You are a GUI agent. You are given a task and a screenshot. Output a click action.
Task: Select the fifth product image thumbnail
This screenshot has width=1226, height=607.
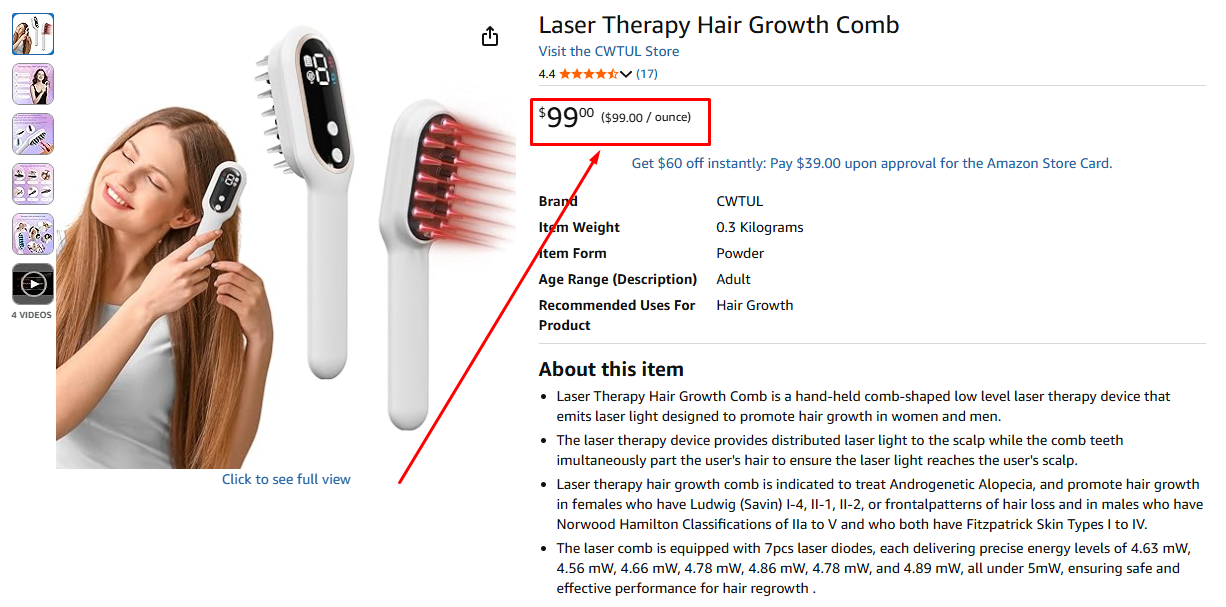click(x=33, y=234)
